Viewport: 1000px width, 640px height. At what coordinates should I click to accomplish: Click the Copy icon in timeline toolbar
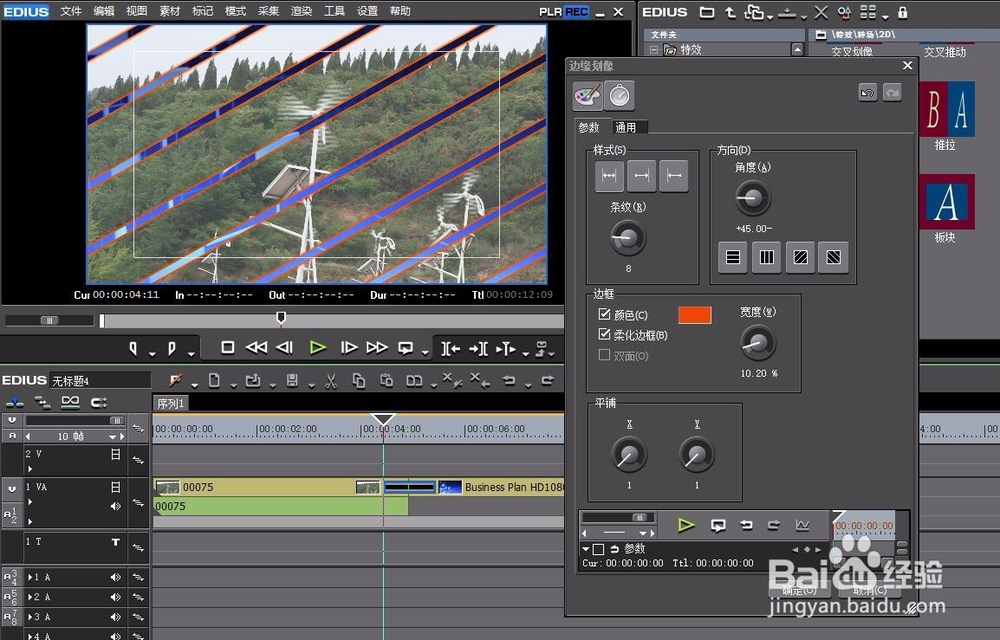(359, 381)
